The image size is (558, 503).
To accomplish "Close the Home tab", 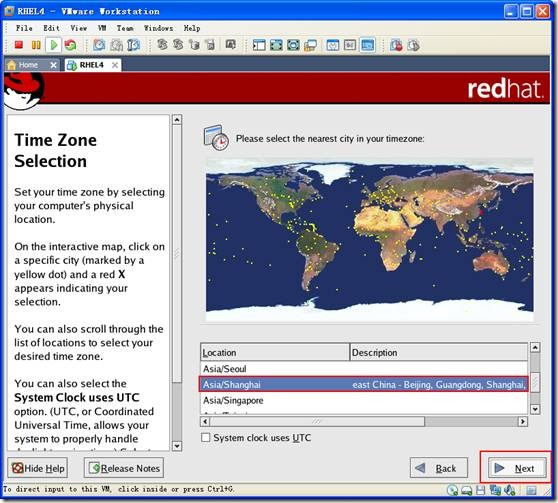I will click(53, 65).
